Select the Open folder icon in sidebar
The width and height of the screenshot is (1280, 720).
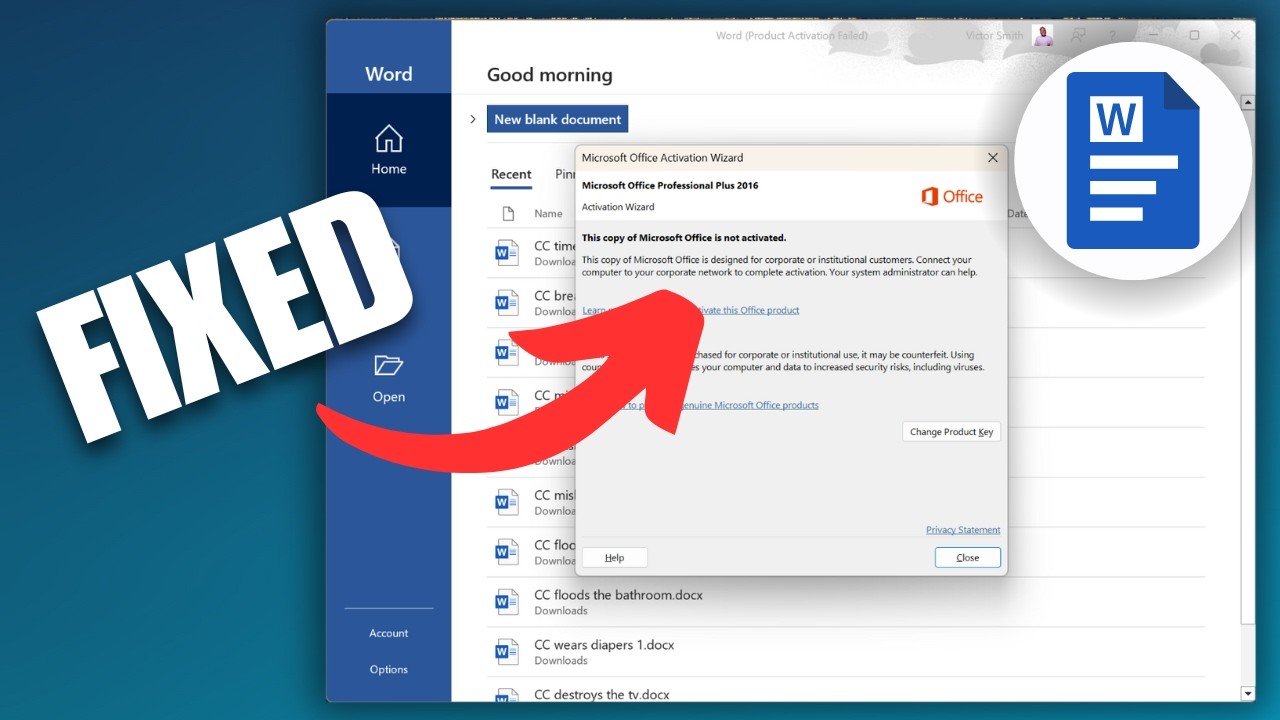pyautogui.click(x=388, y=365)
